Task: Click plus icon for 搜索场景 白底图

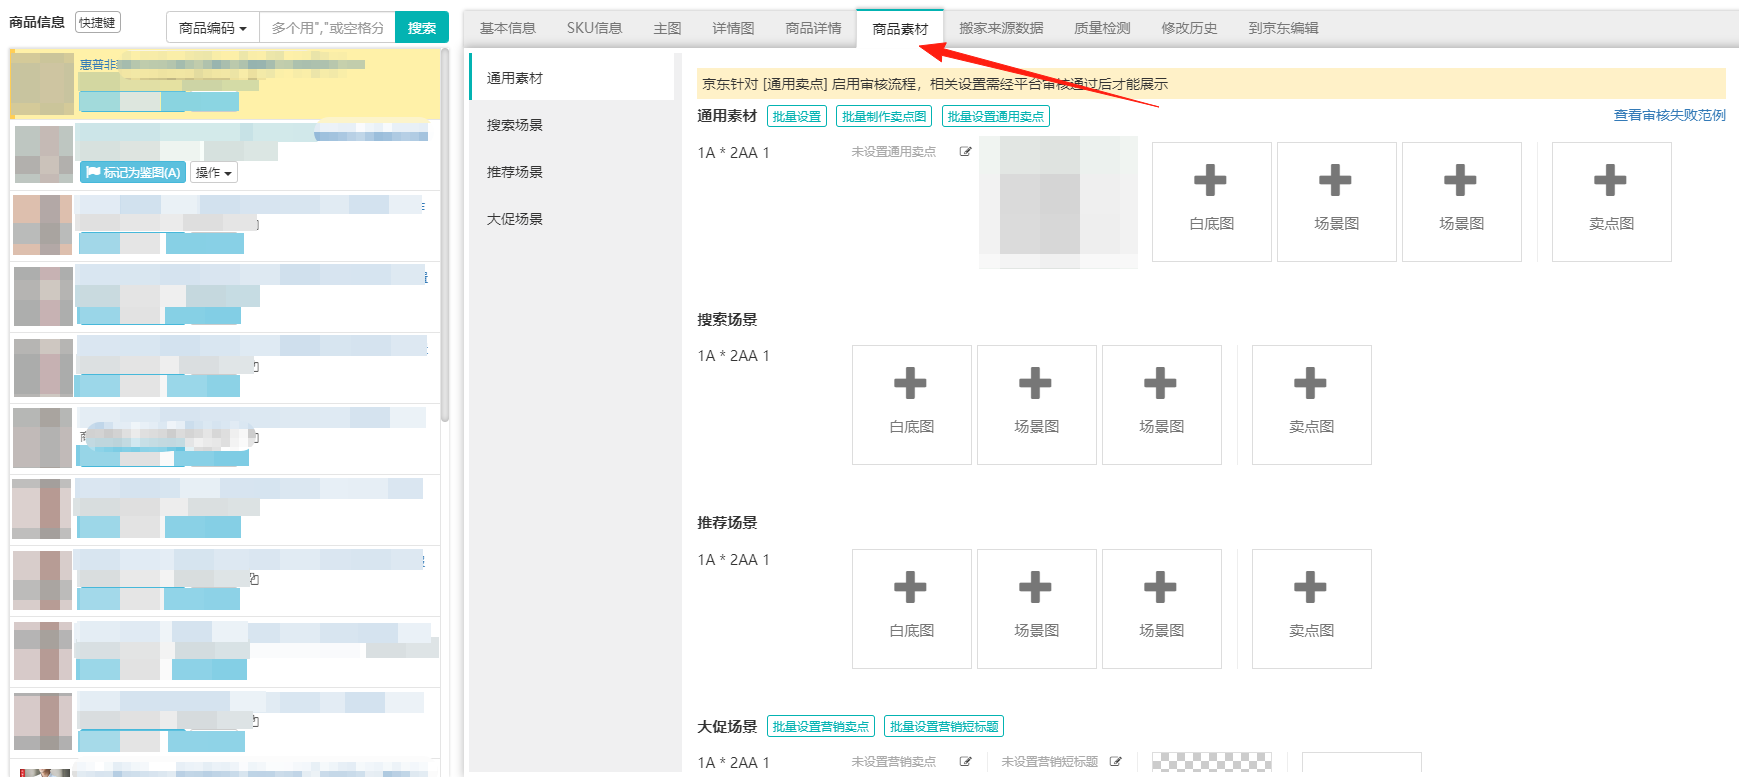Action: click(x=910, y=384)
